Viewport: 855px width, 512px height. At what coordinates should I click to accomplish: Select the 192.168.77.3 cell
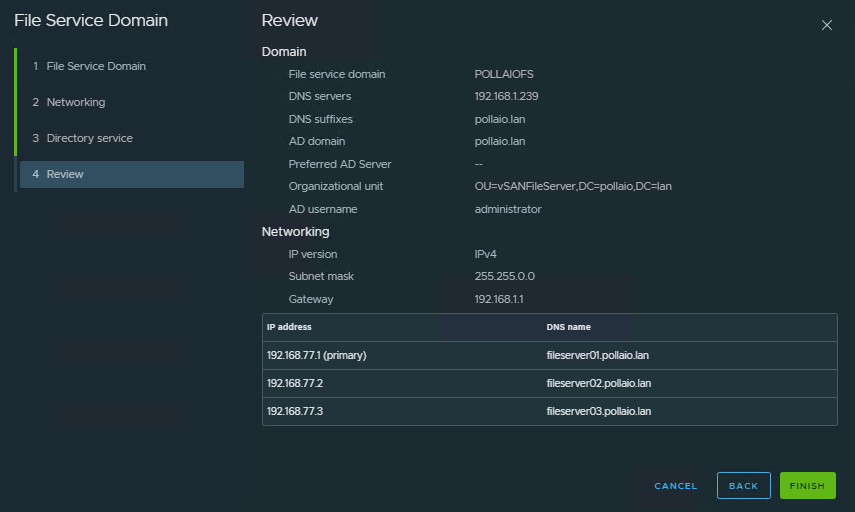click(294, 411)
